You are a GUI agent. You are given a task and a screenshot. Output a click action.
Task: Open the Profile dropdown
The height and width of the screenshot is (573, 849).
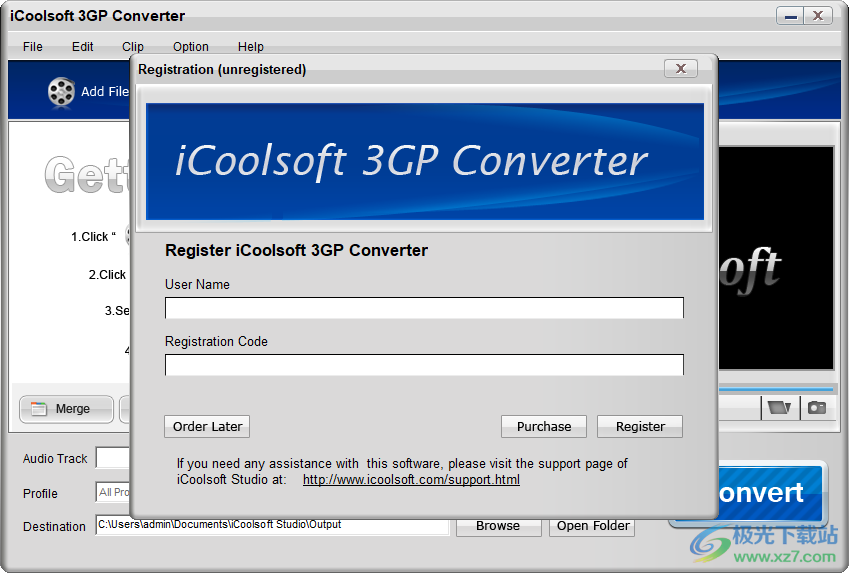point(113,492)
